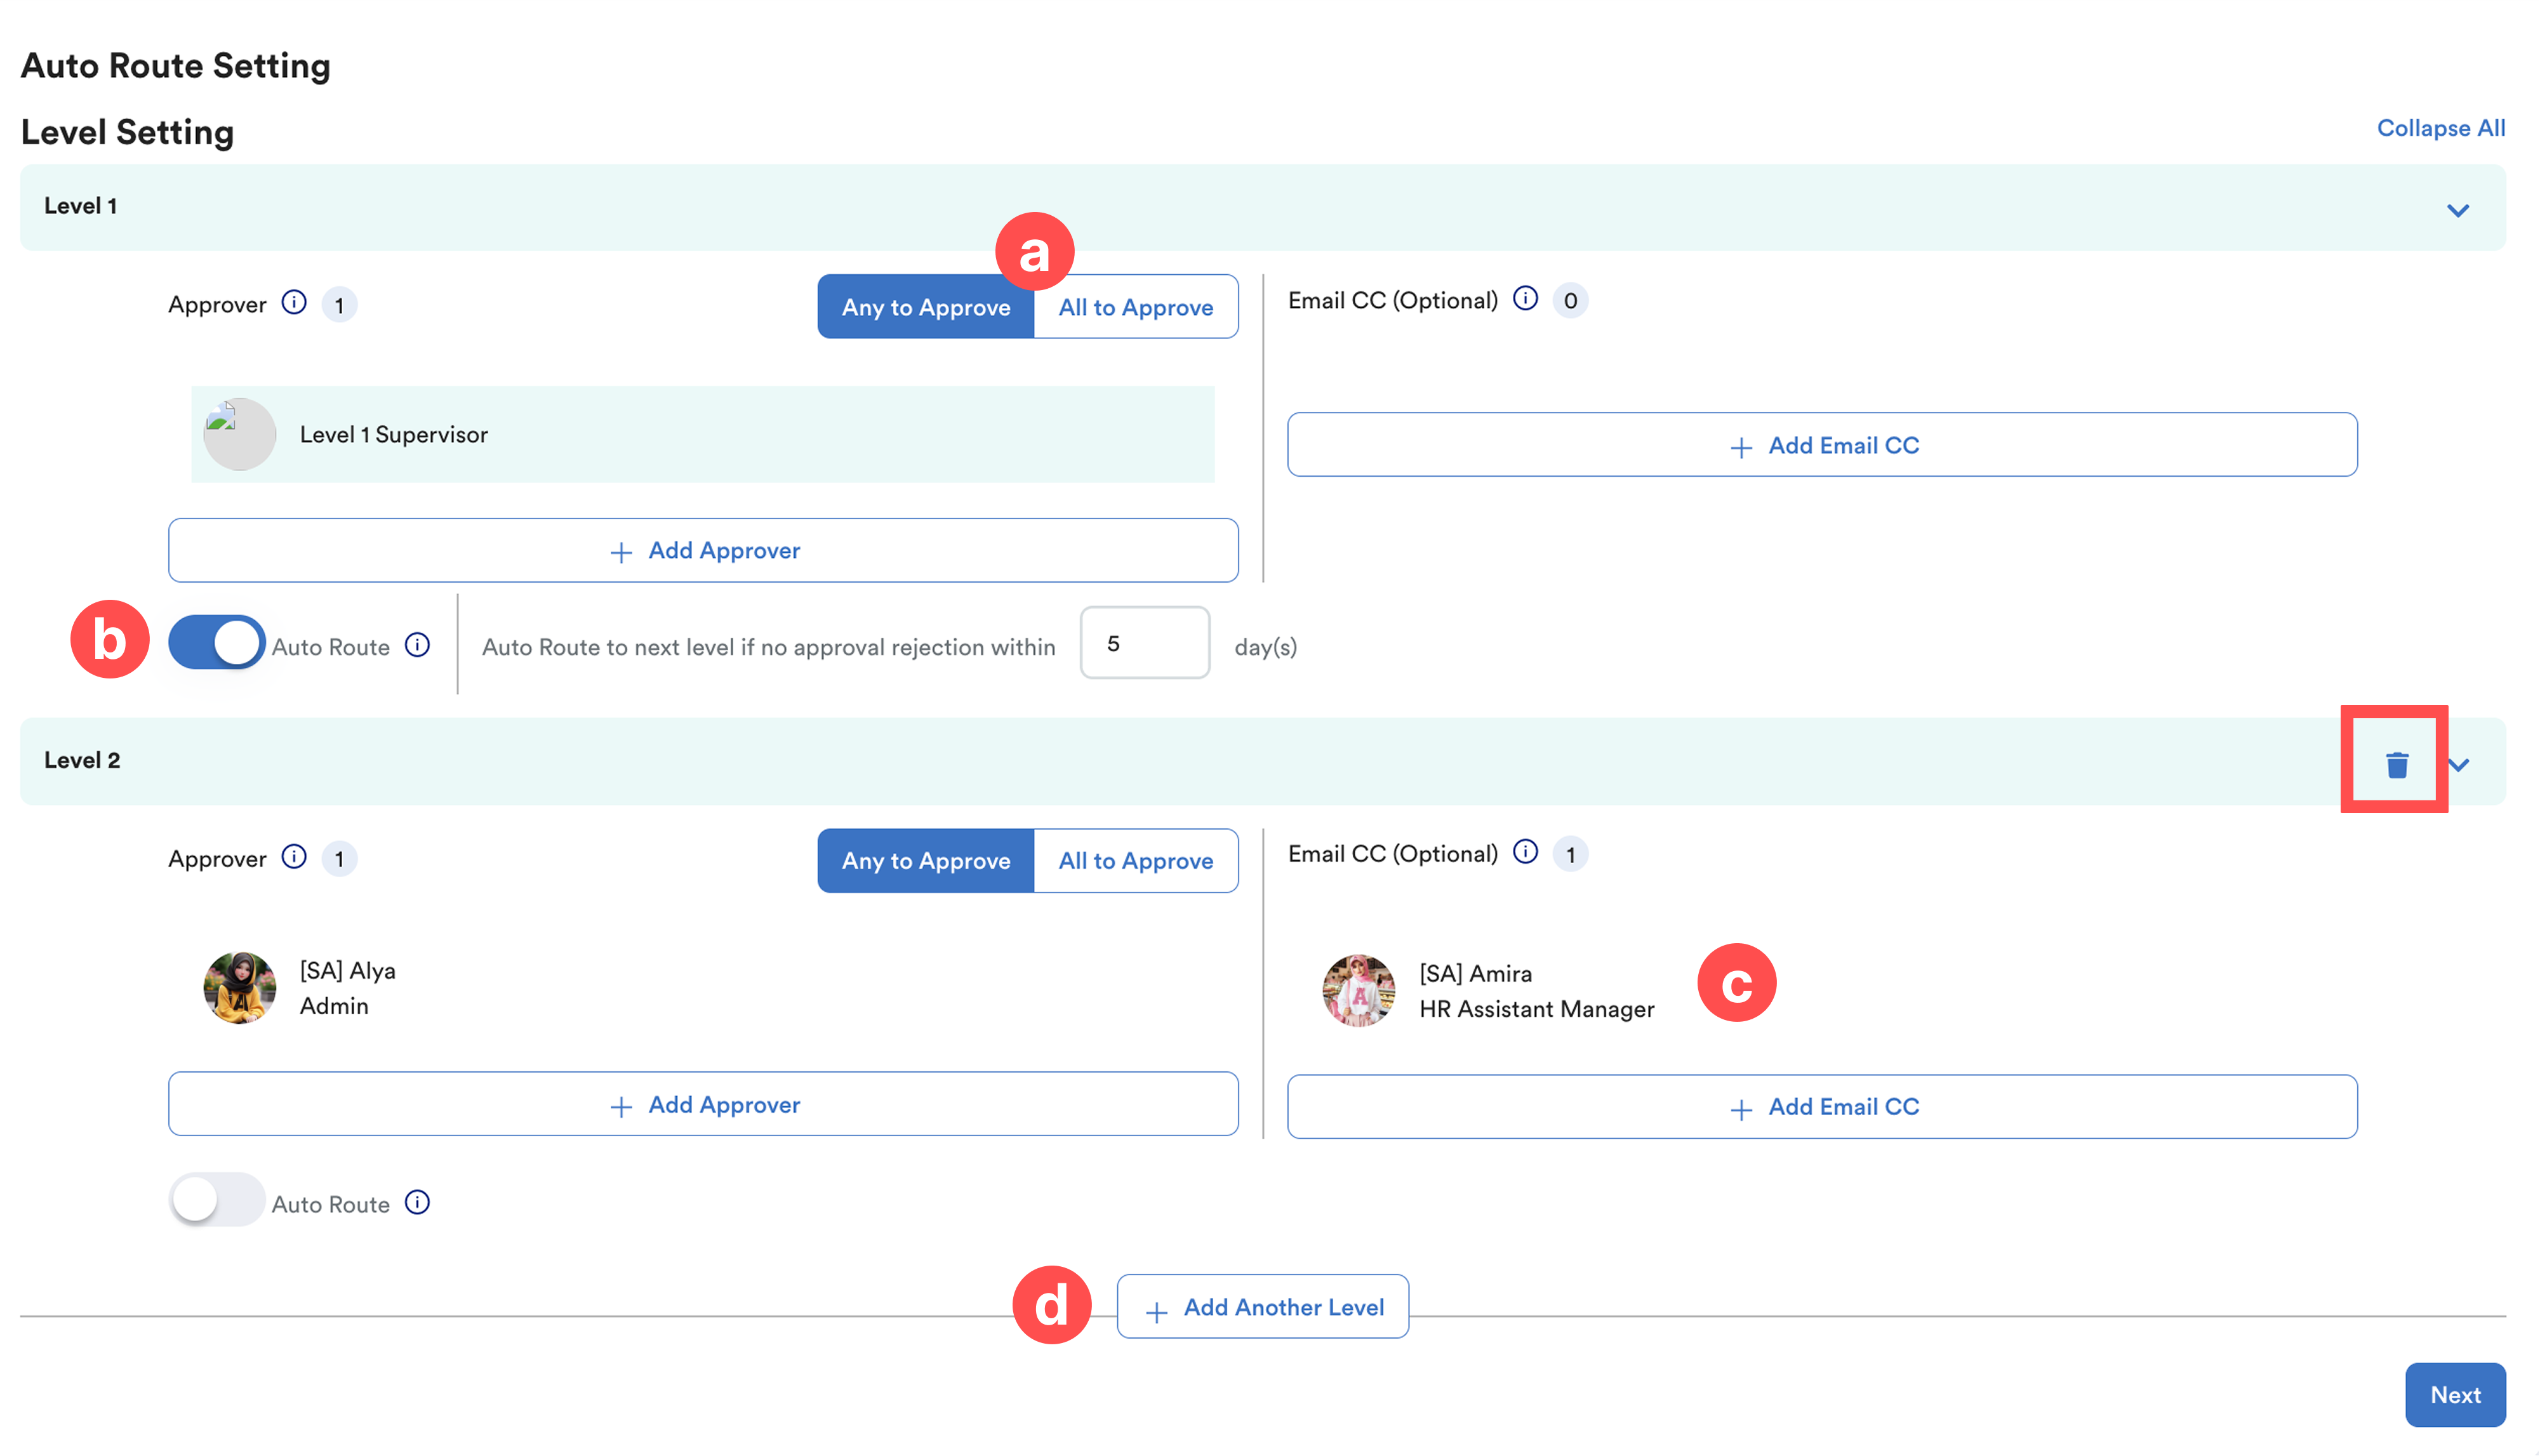Image resolution: width=2540 pixels, height=1456 pixels.
Task: Click [SA] Alya's avatar picture
Action: point(240,988)
